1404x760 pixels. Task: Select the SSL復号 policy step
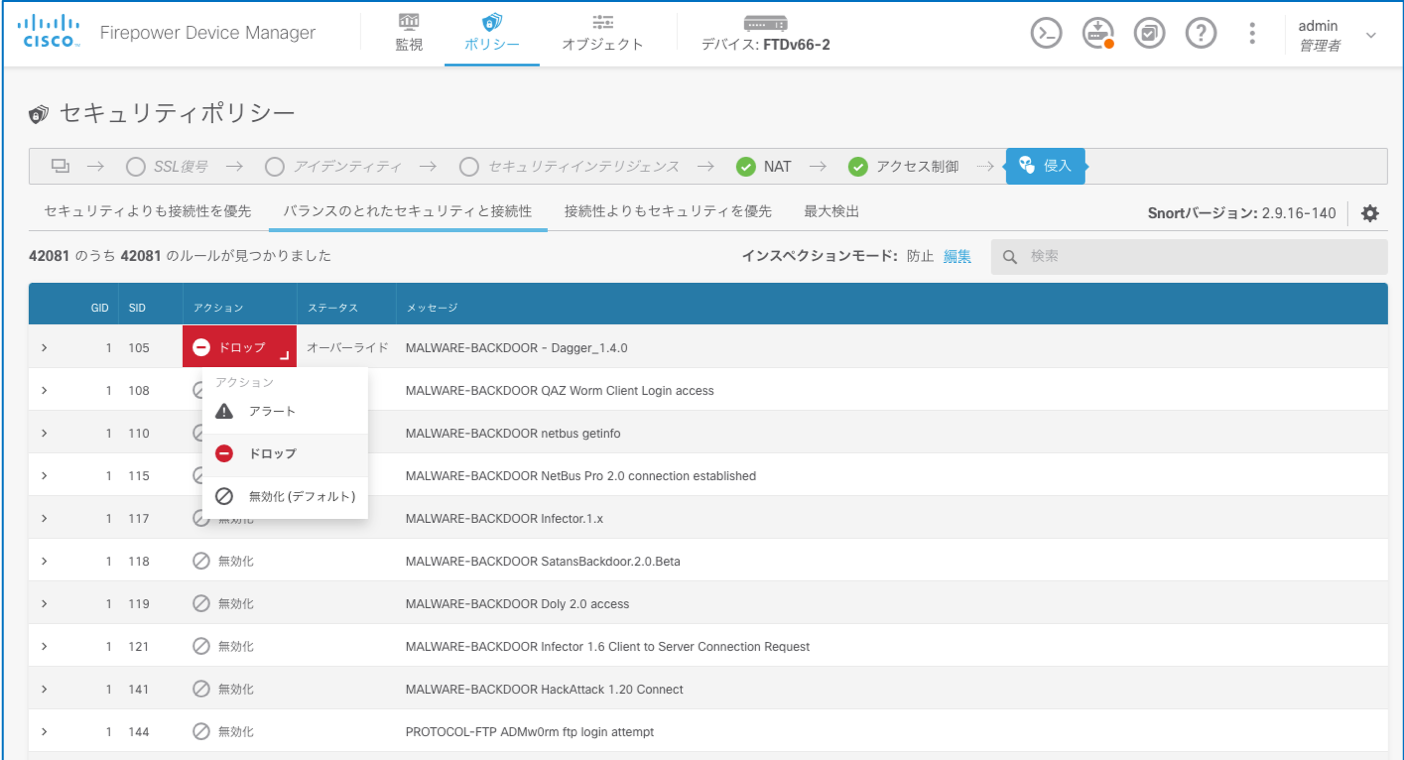pyautogui.click(x=168, y=167)
